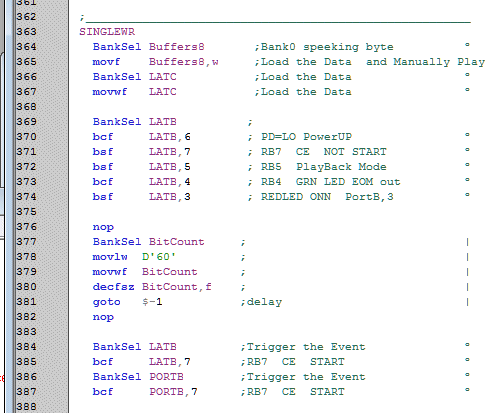The height and width of the screenshot is (413, 492).
Task: Click 'LATB,3' operand on line 374
Action: 170,197
